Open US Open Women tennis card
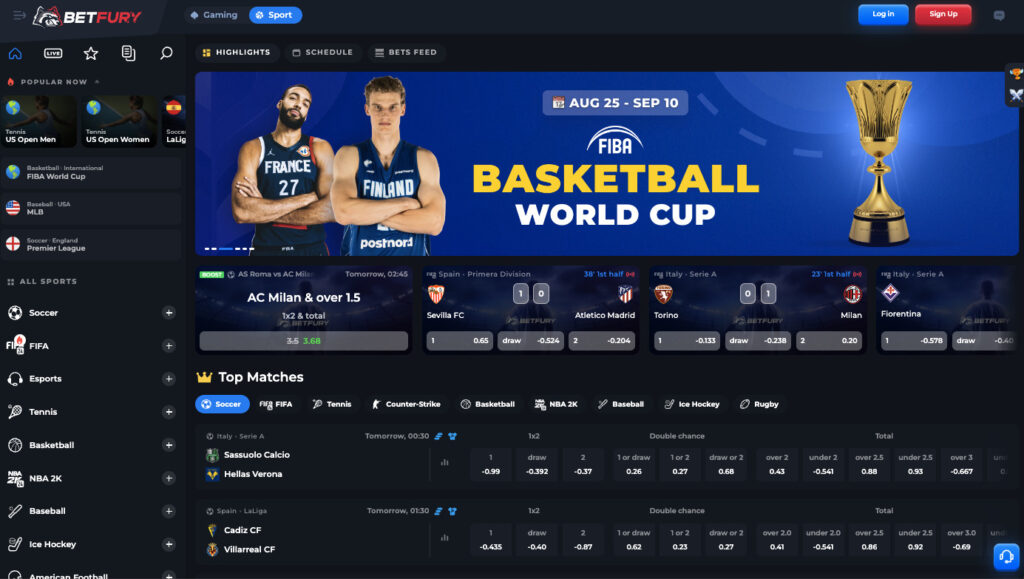 click(119, 121)
